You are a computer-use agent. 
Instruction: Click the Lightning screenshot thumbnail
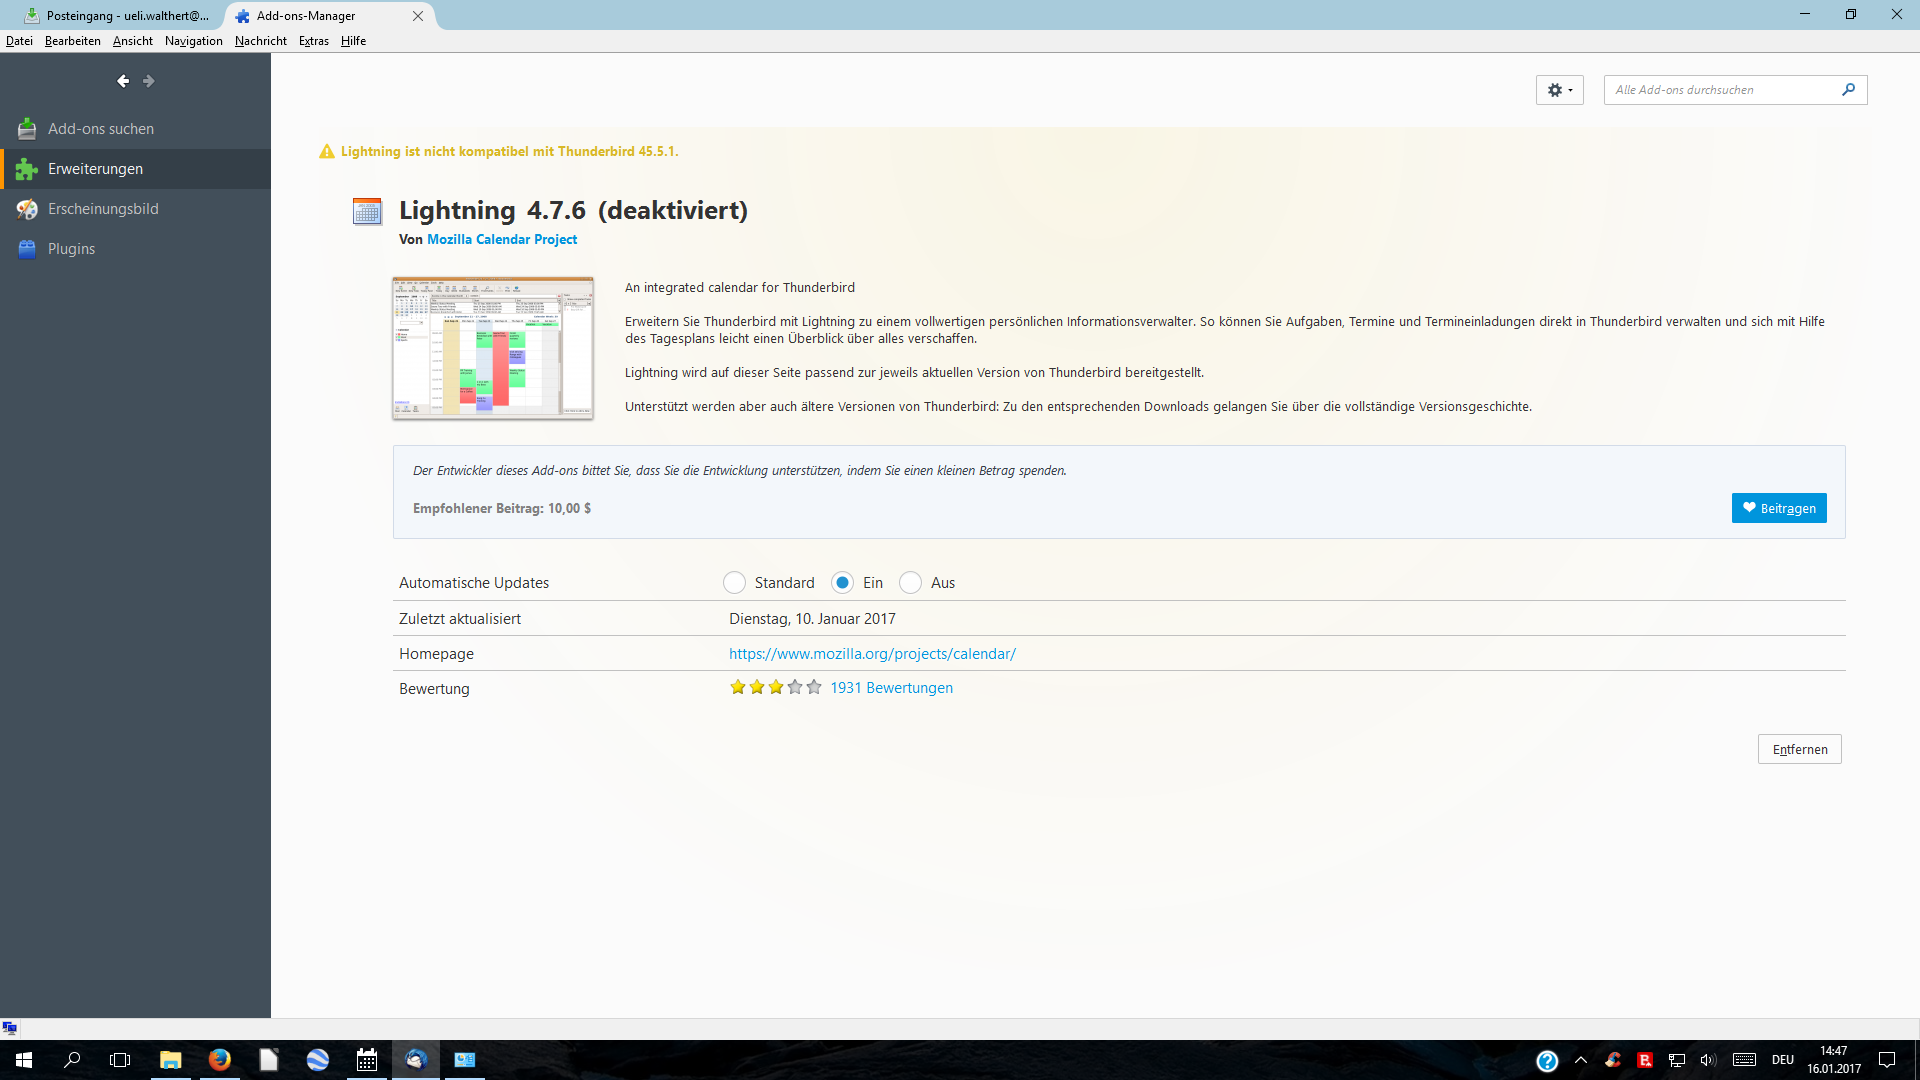click(493, 348)
